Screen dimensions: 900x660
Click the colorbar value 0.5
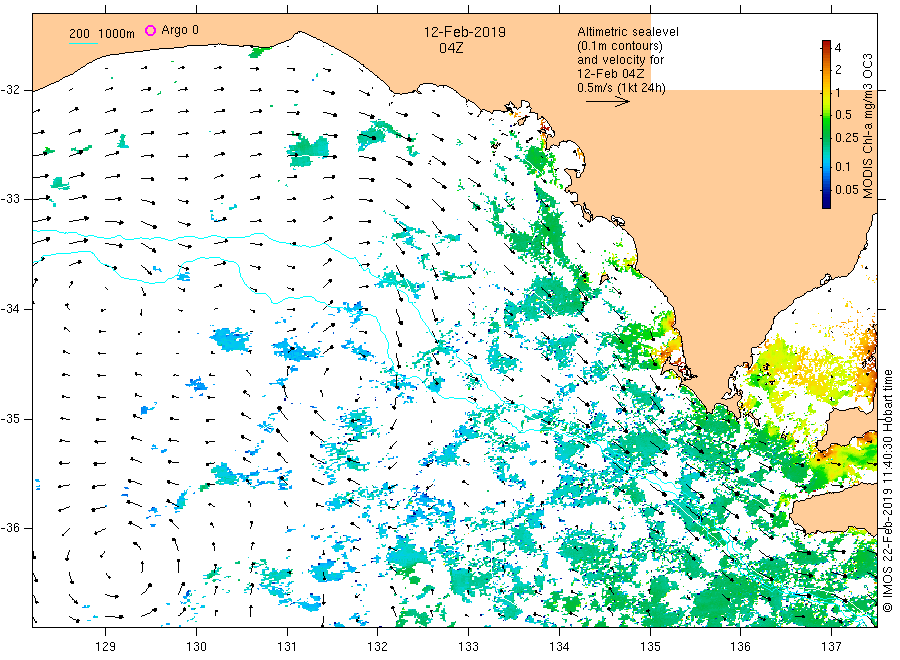[843, 115]
